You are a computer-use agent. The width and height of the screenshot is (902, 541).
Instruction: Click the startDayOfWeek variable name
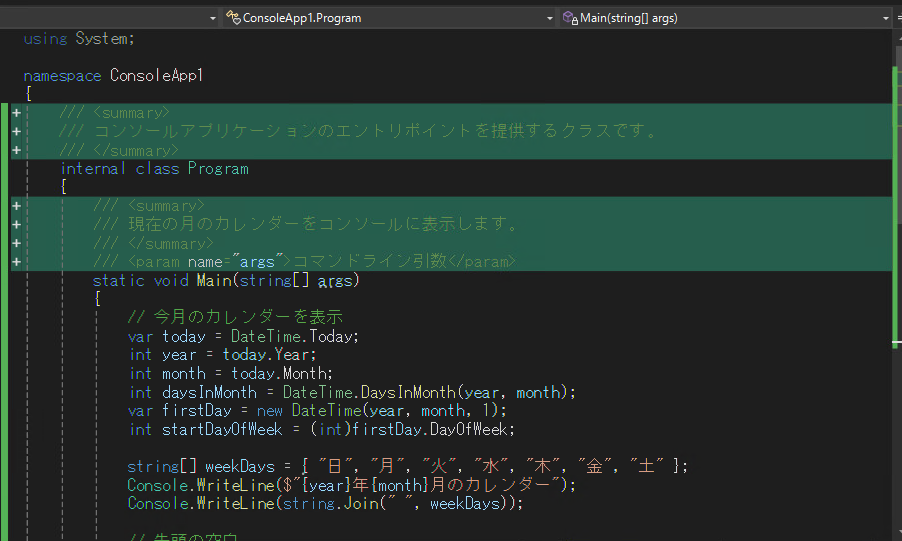click(210, 429)
